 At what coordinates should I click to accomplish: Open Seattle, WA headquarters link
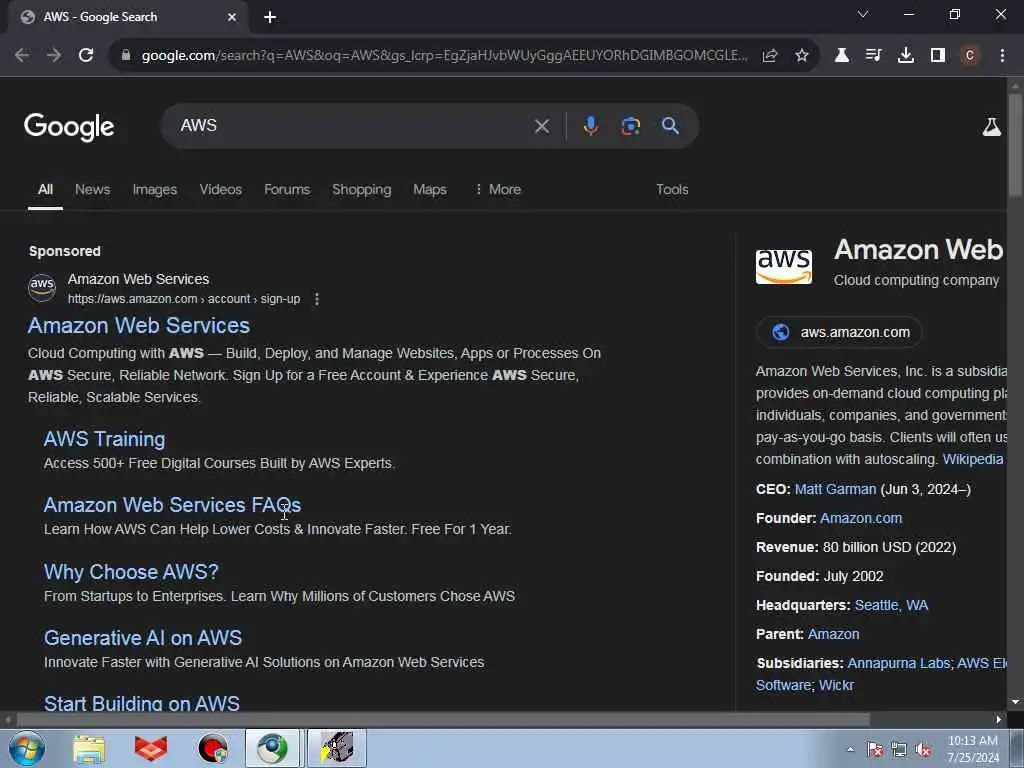coord(891,605)
